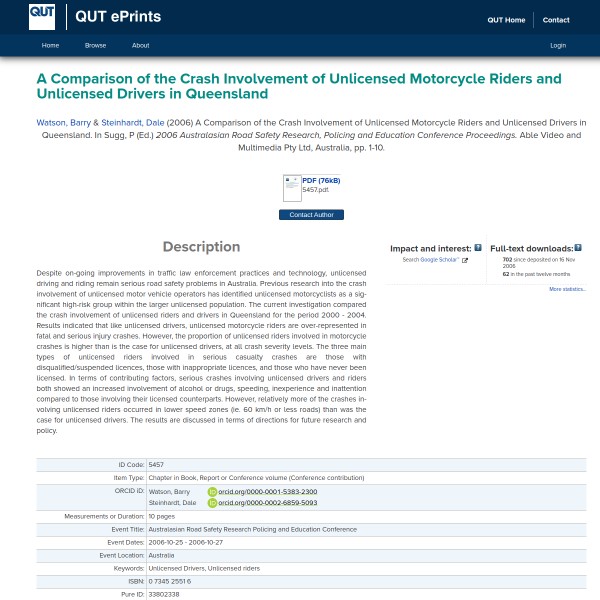This screenshot has height=600, width=600.
Task: Select the About navigation item
Action: pyautogui.click(x=140, y=45)
